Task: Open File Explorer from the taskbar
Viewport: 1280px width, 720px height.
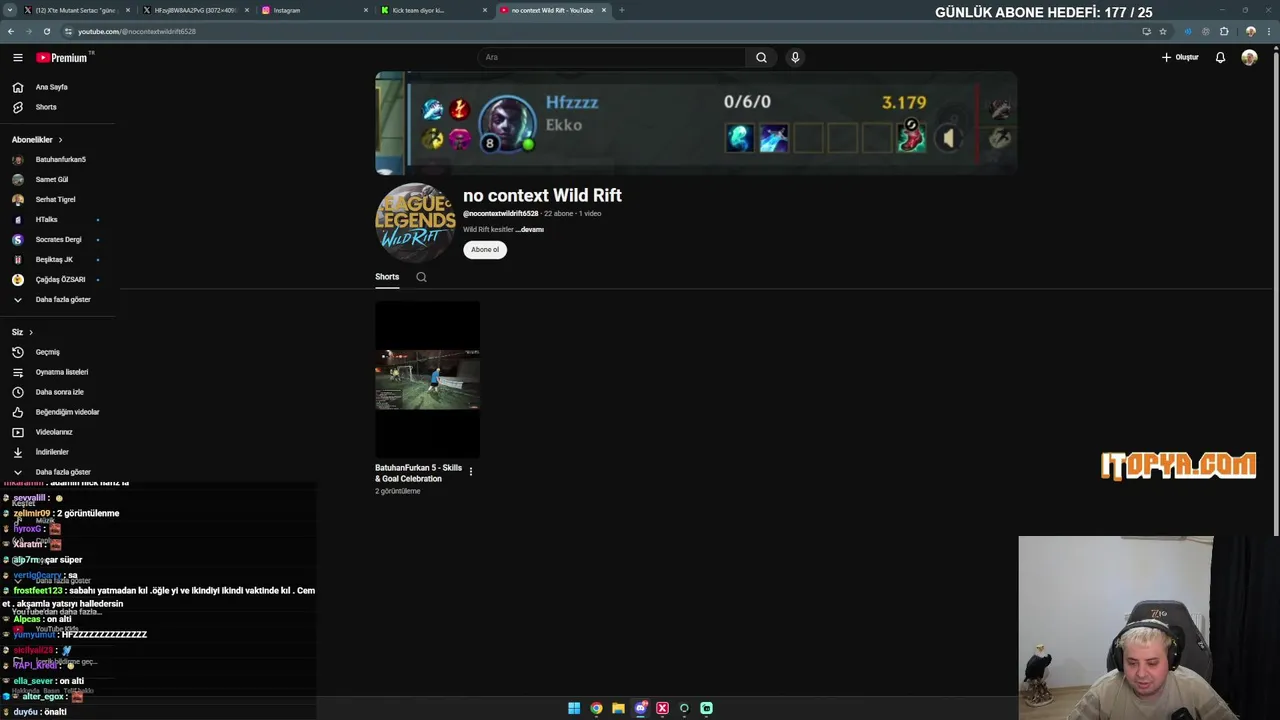Action: click(x=618, y=708)
